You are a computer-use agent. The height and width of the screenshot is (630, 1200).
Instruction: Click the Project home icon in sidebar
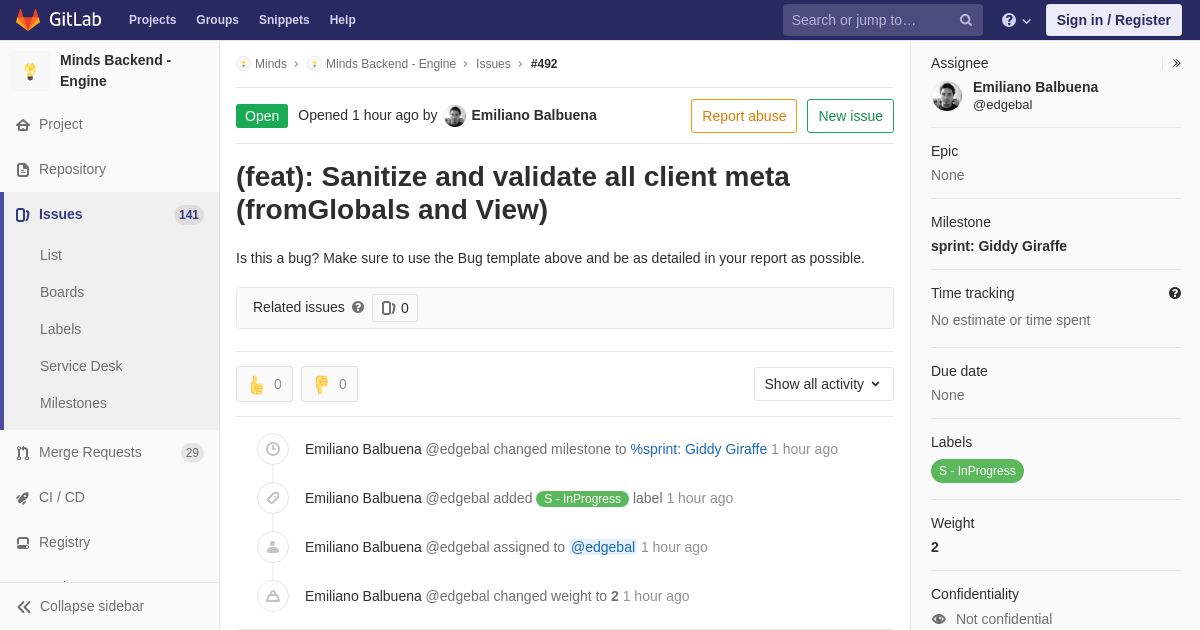(x=23, y=125)
